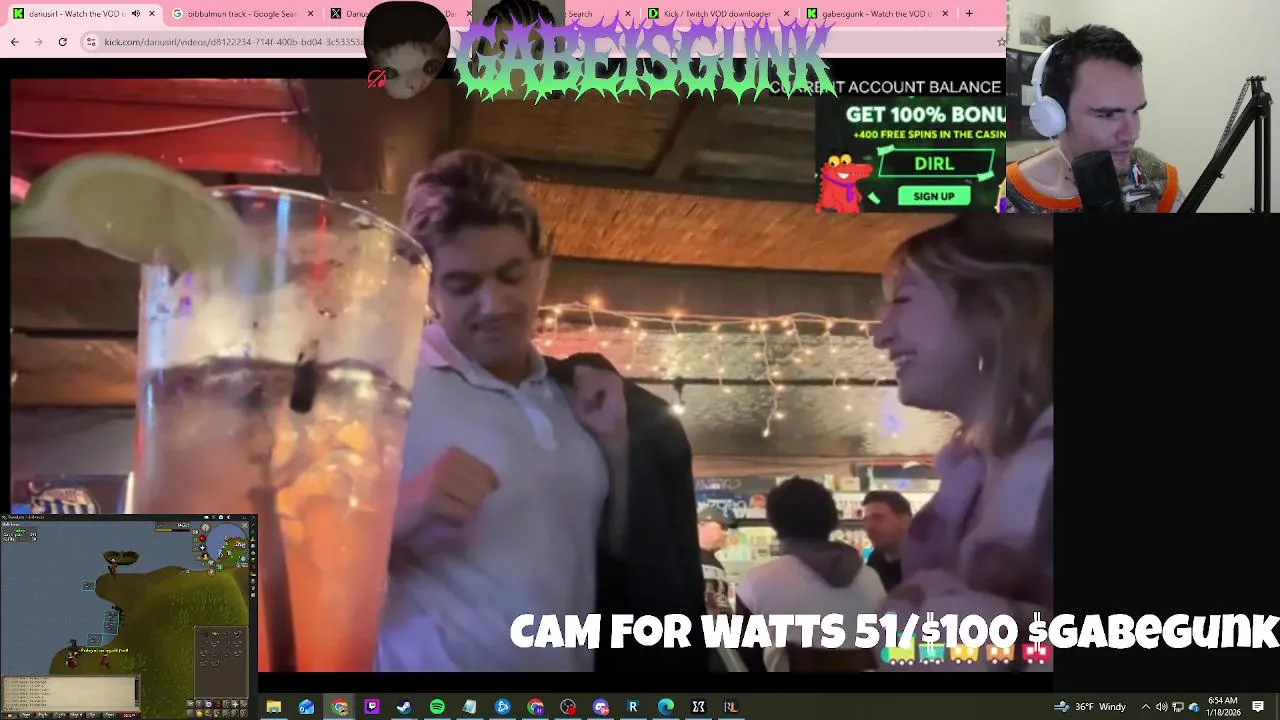Open the RuneLite RL icon in the taskbar
Image resolution: width=1280 pixels, height=720 pixels.
tap(730, 707)
